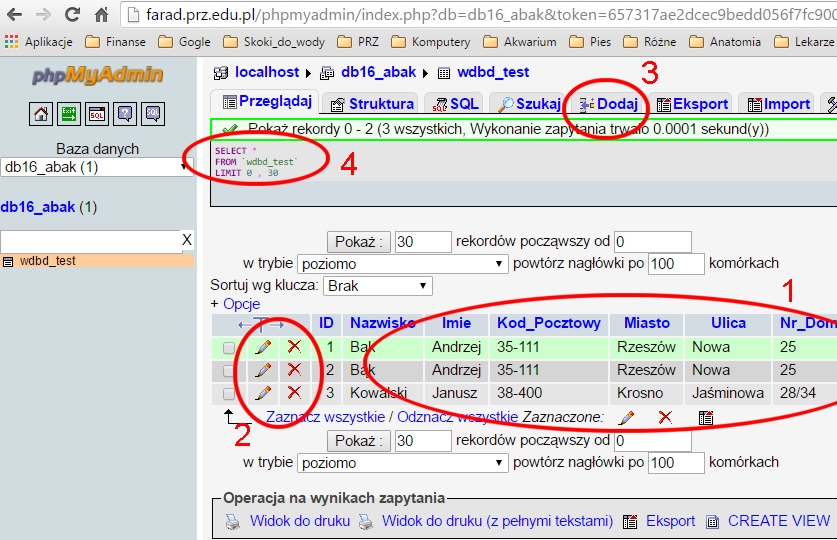Open the SQL query window icon in sidebar

coord(97,114)
